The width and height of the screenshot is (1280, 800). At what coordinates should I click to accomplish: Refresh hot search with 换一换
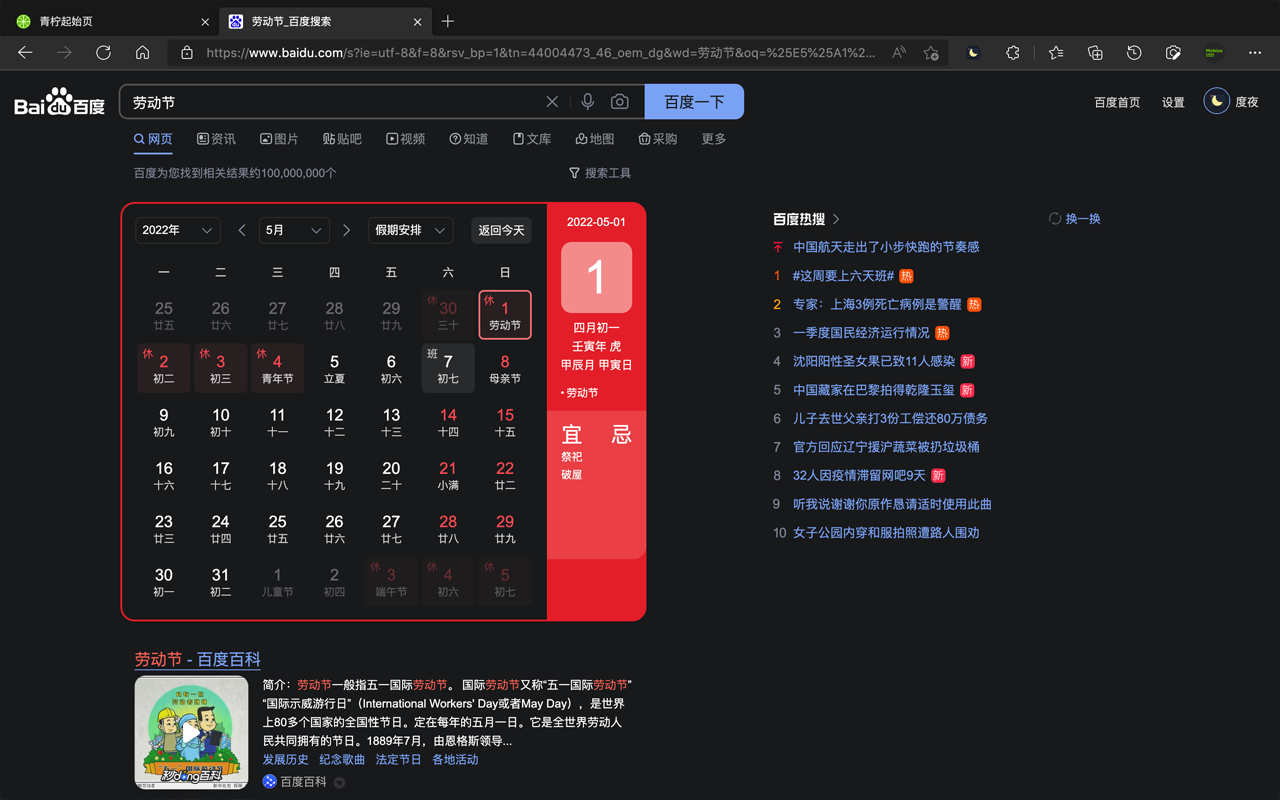point(1074,218)
